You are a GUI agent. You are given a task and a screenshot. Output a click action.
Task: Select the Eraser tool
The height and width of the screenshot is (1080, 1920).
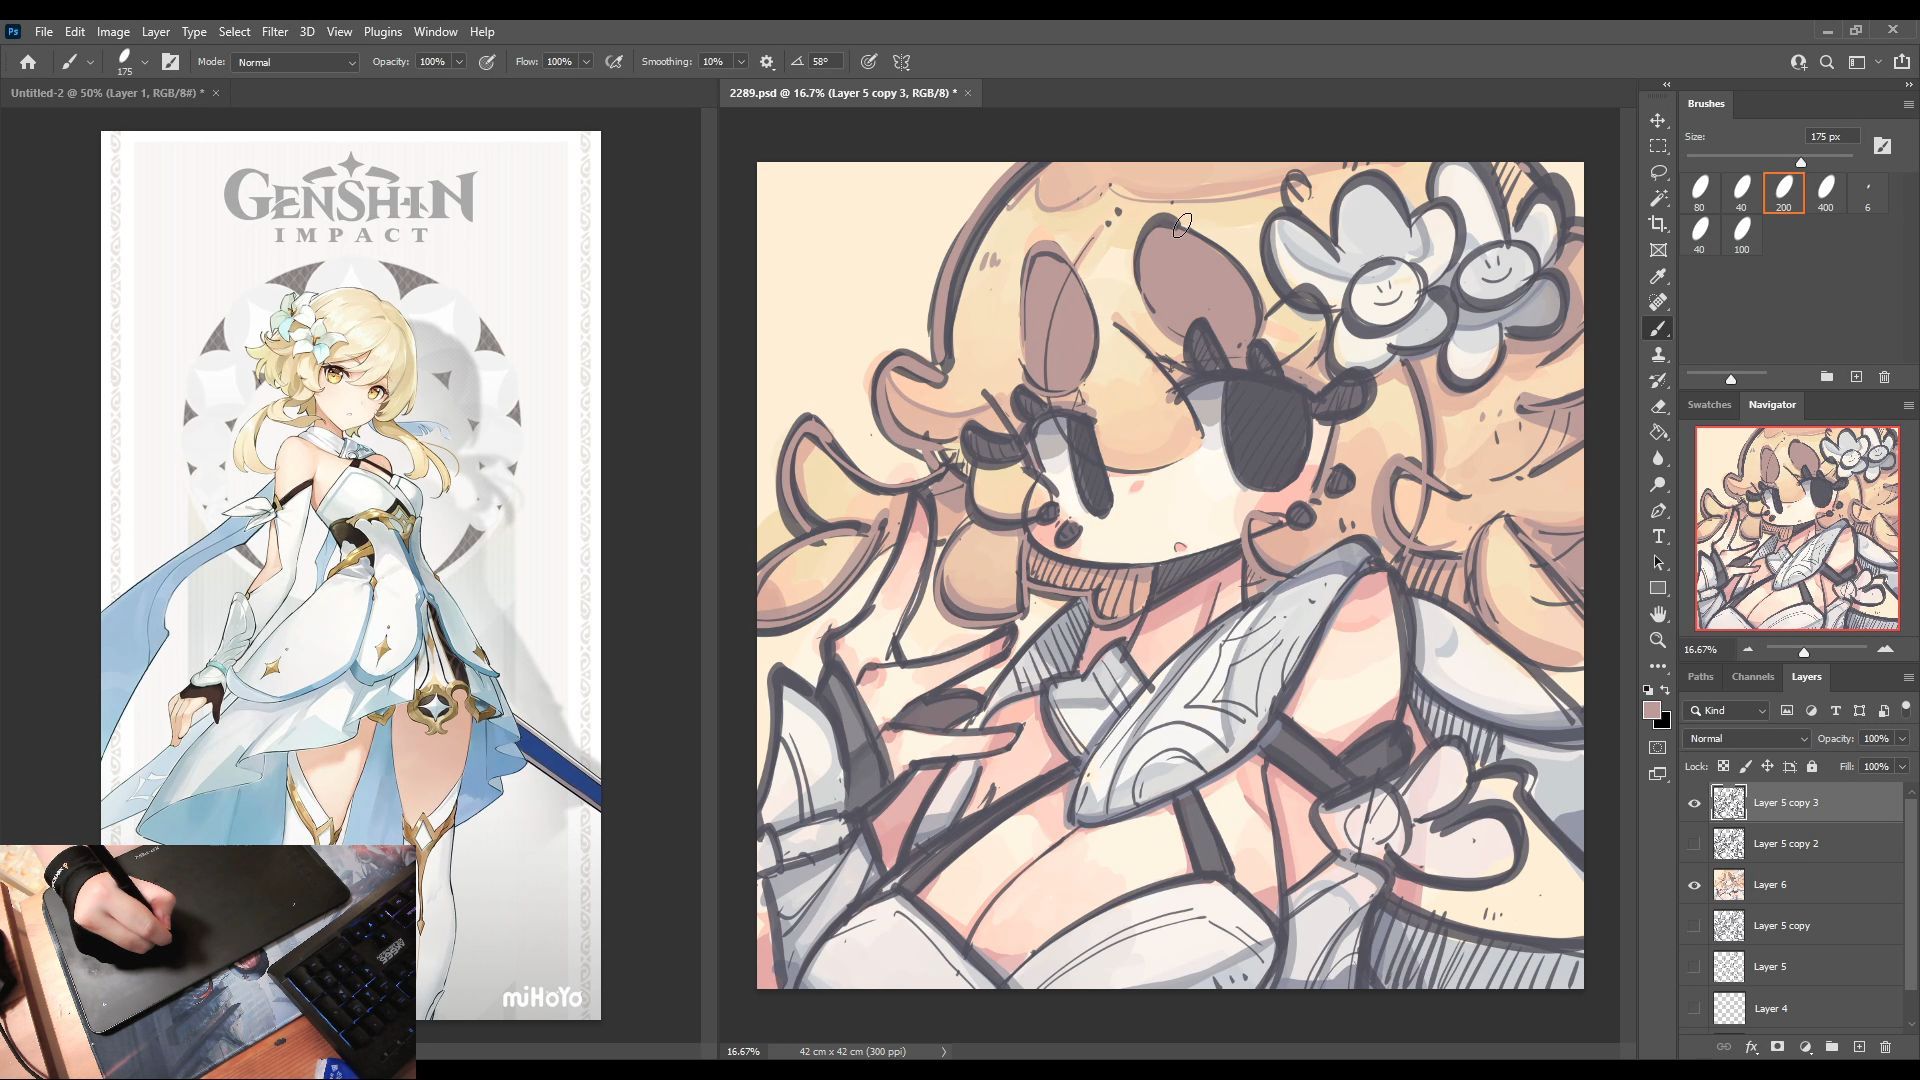coord(1658,406)
